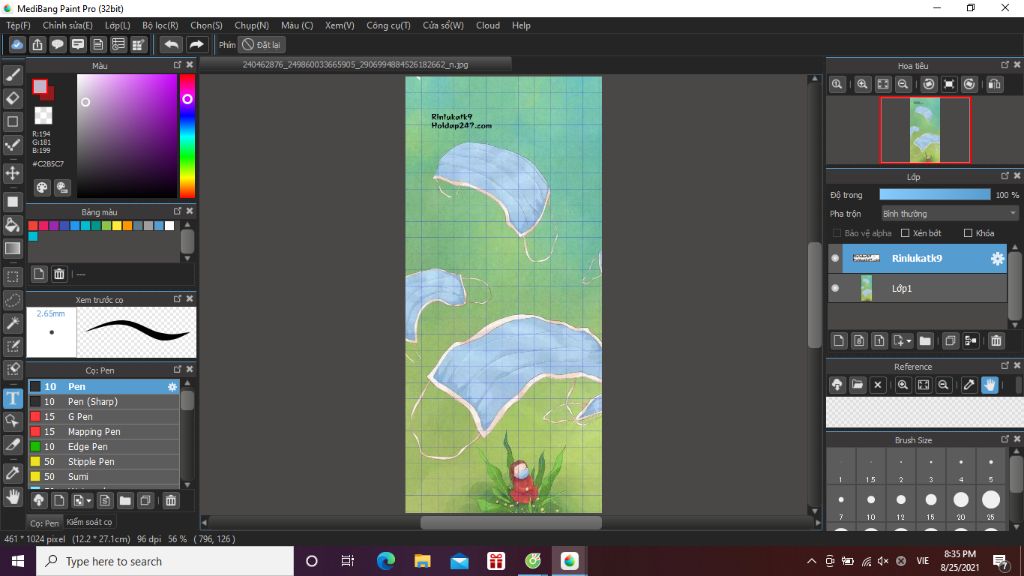
Task: Select the open image file tab
Action: pos(355,65)
